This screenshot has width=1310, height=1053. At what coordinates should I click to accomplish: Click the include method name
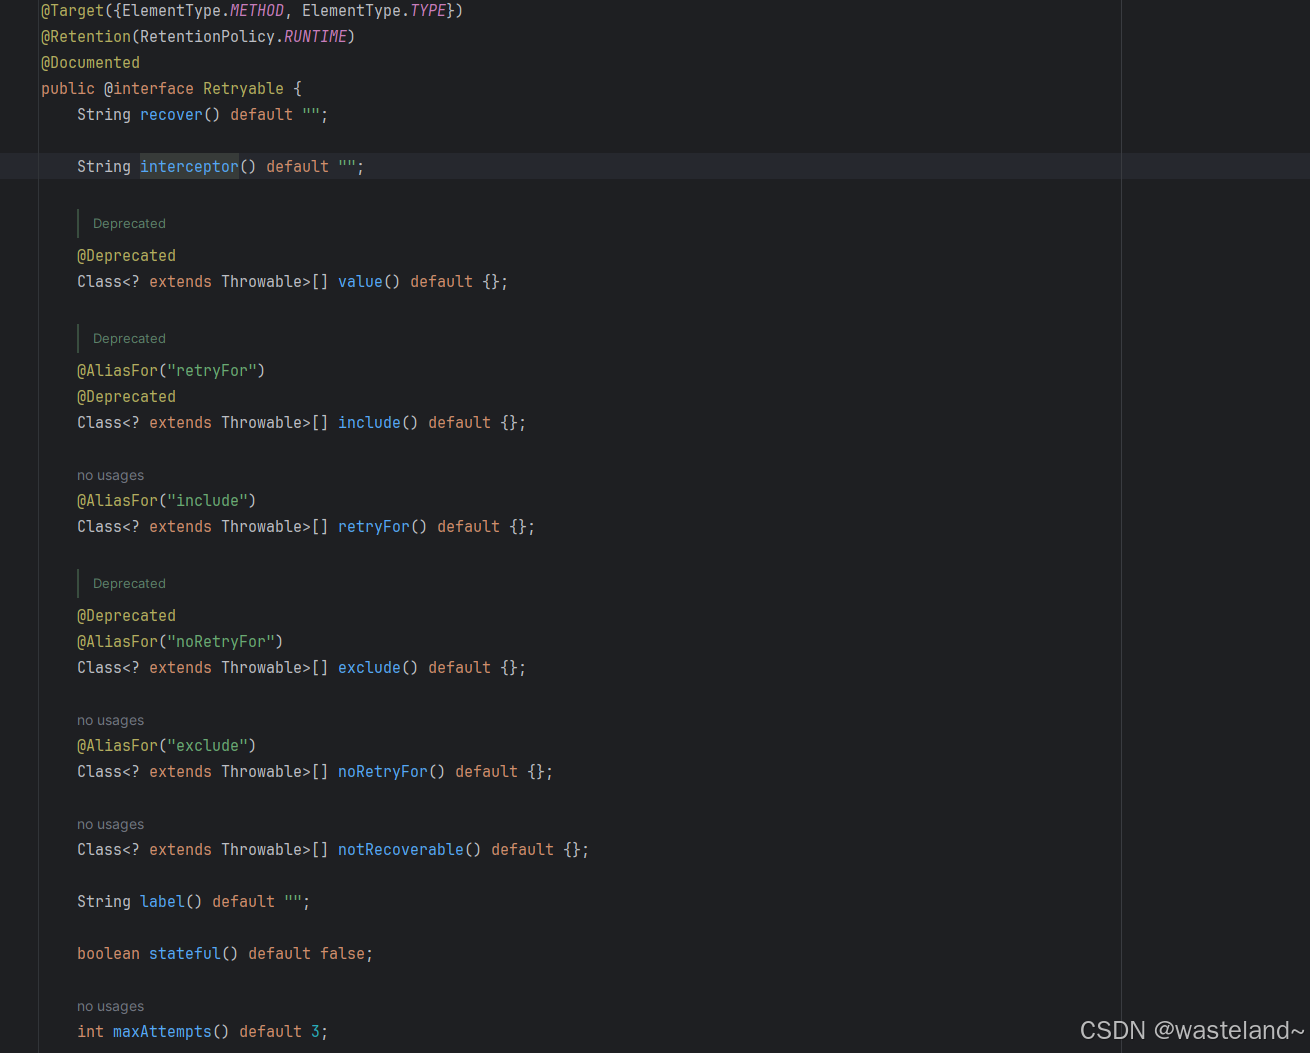coord(369,422)
